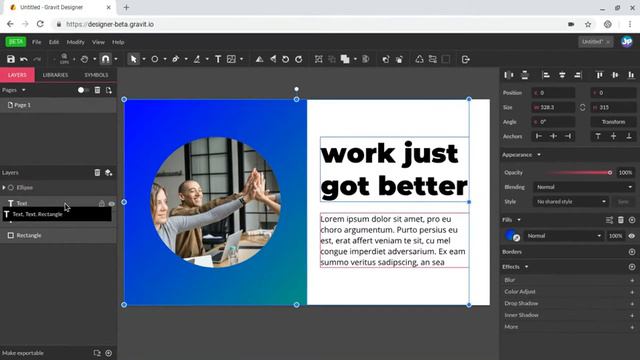Add a Drop Shadow effect
The image size is (640, 360).
point(632,304)
